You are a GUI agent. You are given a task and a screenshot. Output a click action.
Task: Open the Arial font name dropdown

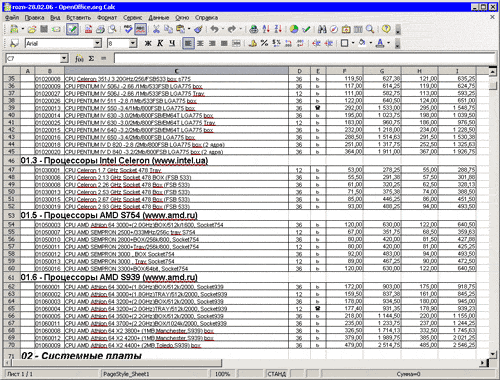[x=97, y=43]
